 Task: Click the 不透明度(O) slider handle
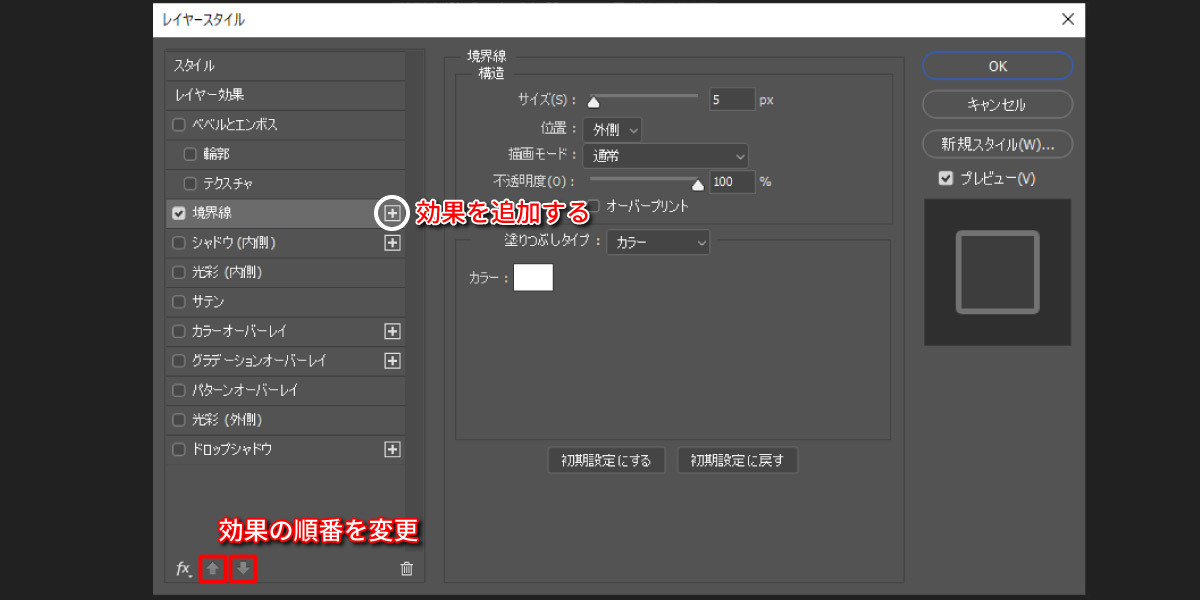(x=698, y=184)
